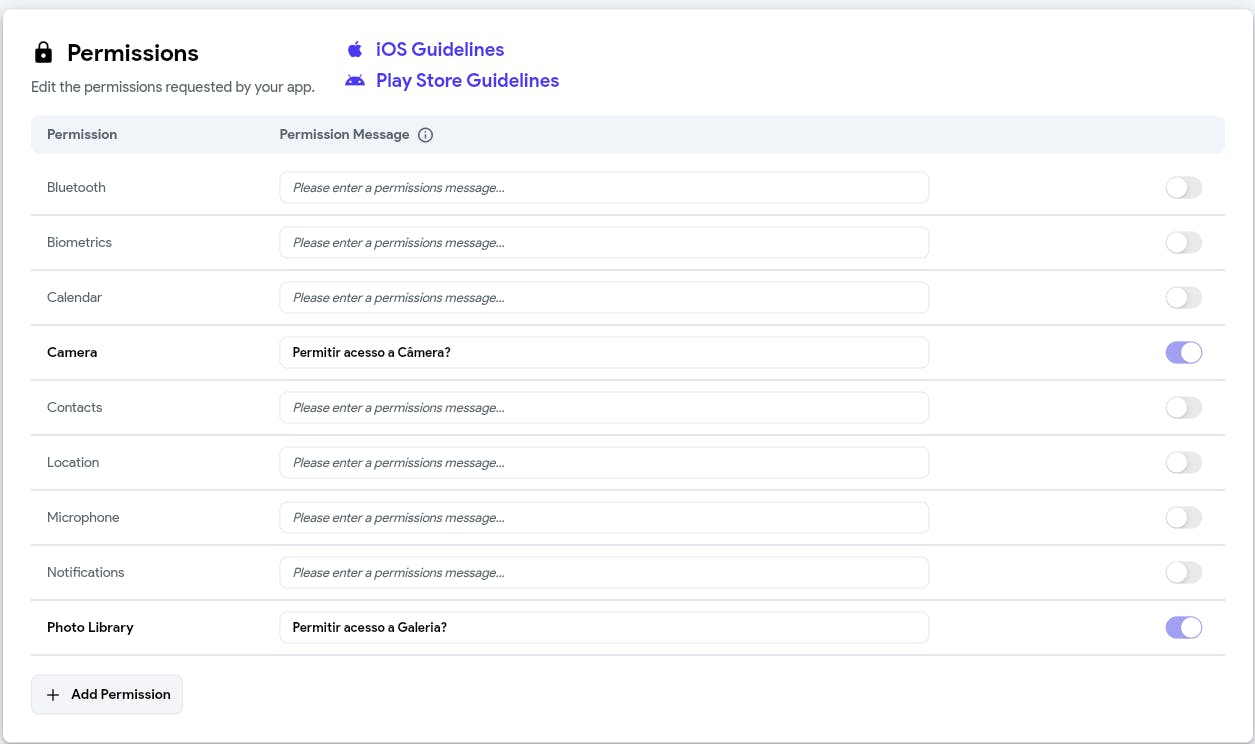Switch on the Location permission
Image resolution: width=1255 pixels, height=744 pixels.
[x=1183, y=463]
